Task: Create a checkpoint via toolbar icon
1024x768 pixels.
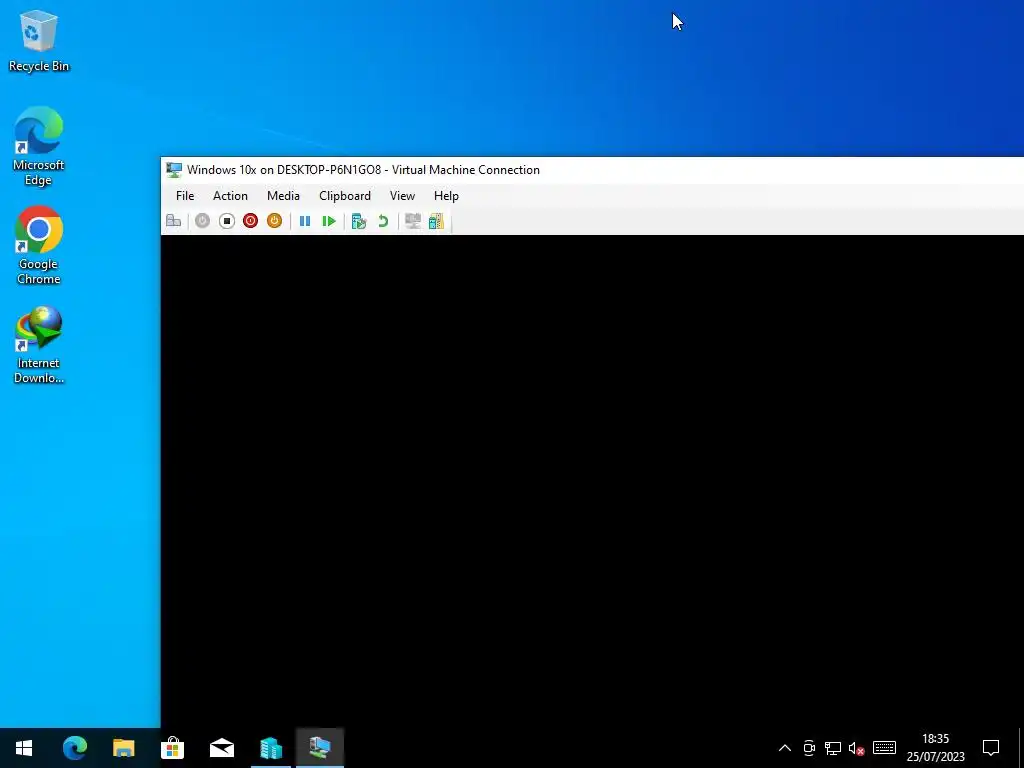Action: click(x=359, y=221)
